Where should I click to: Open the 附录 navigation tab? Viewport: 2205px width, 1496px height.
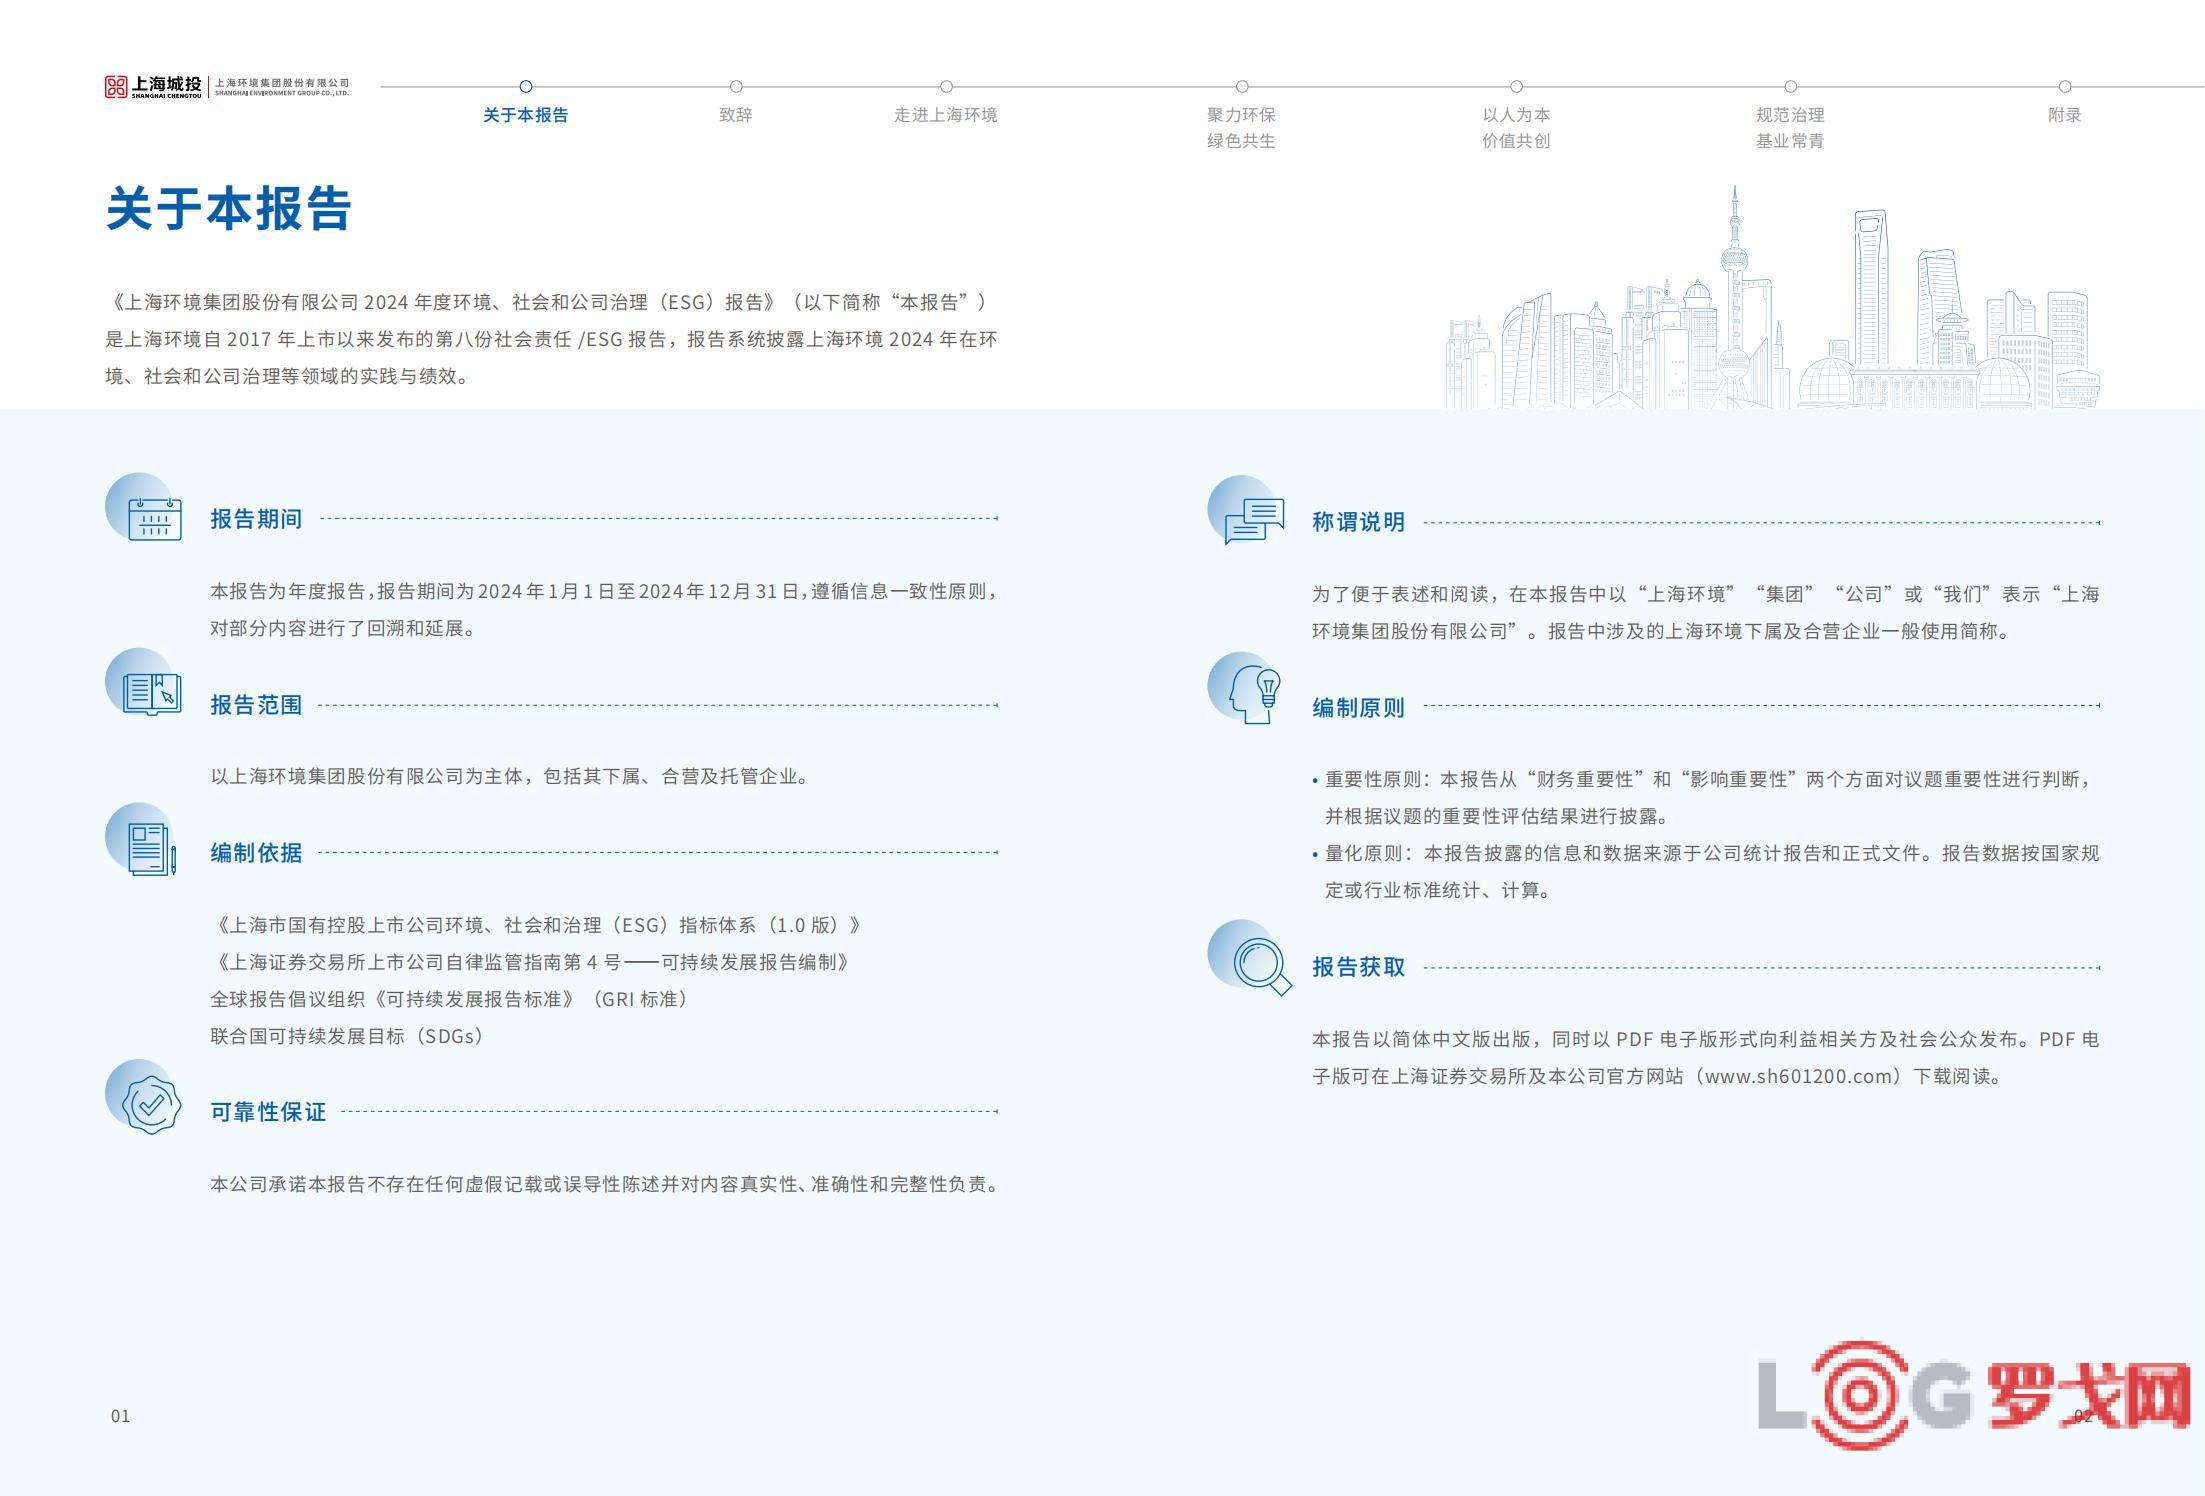pos(2064,115)
